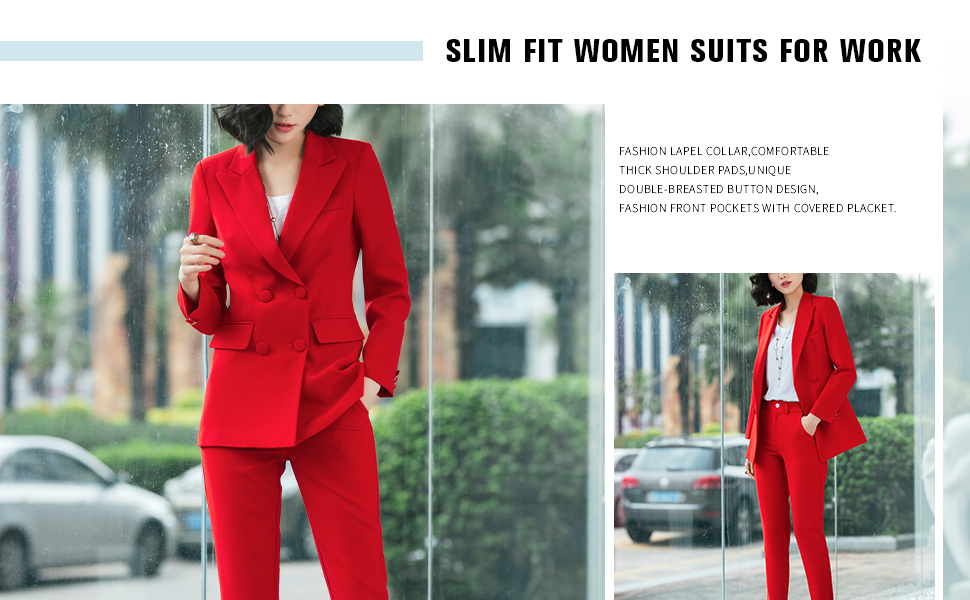Select the "Fashion lapel collar, comfortable" text line
This screenshot has height=600, width=970.
tap(724, 151)
